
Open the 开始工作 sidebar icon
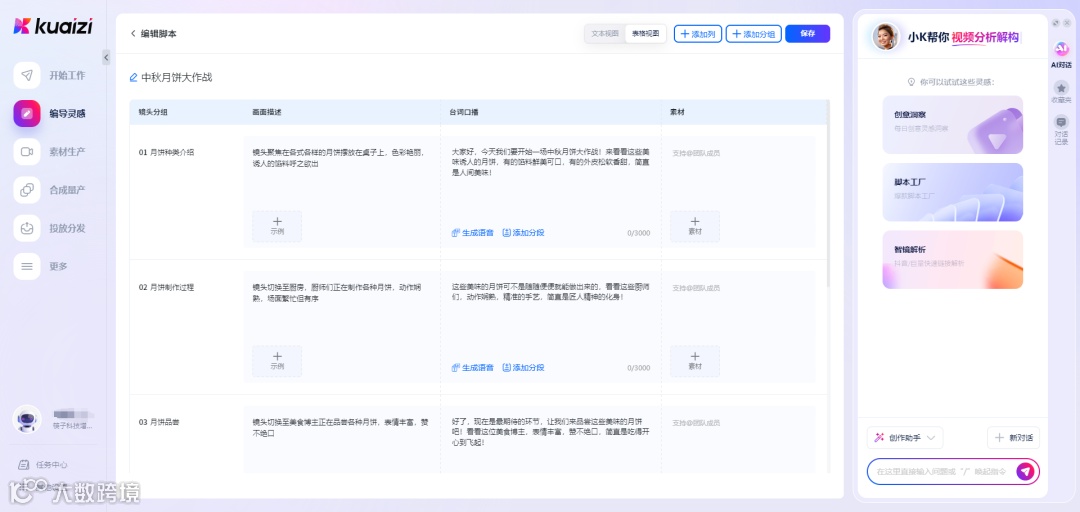[27, 75]
